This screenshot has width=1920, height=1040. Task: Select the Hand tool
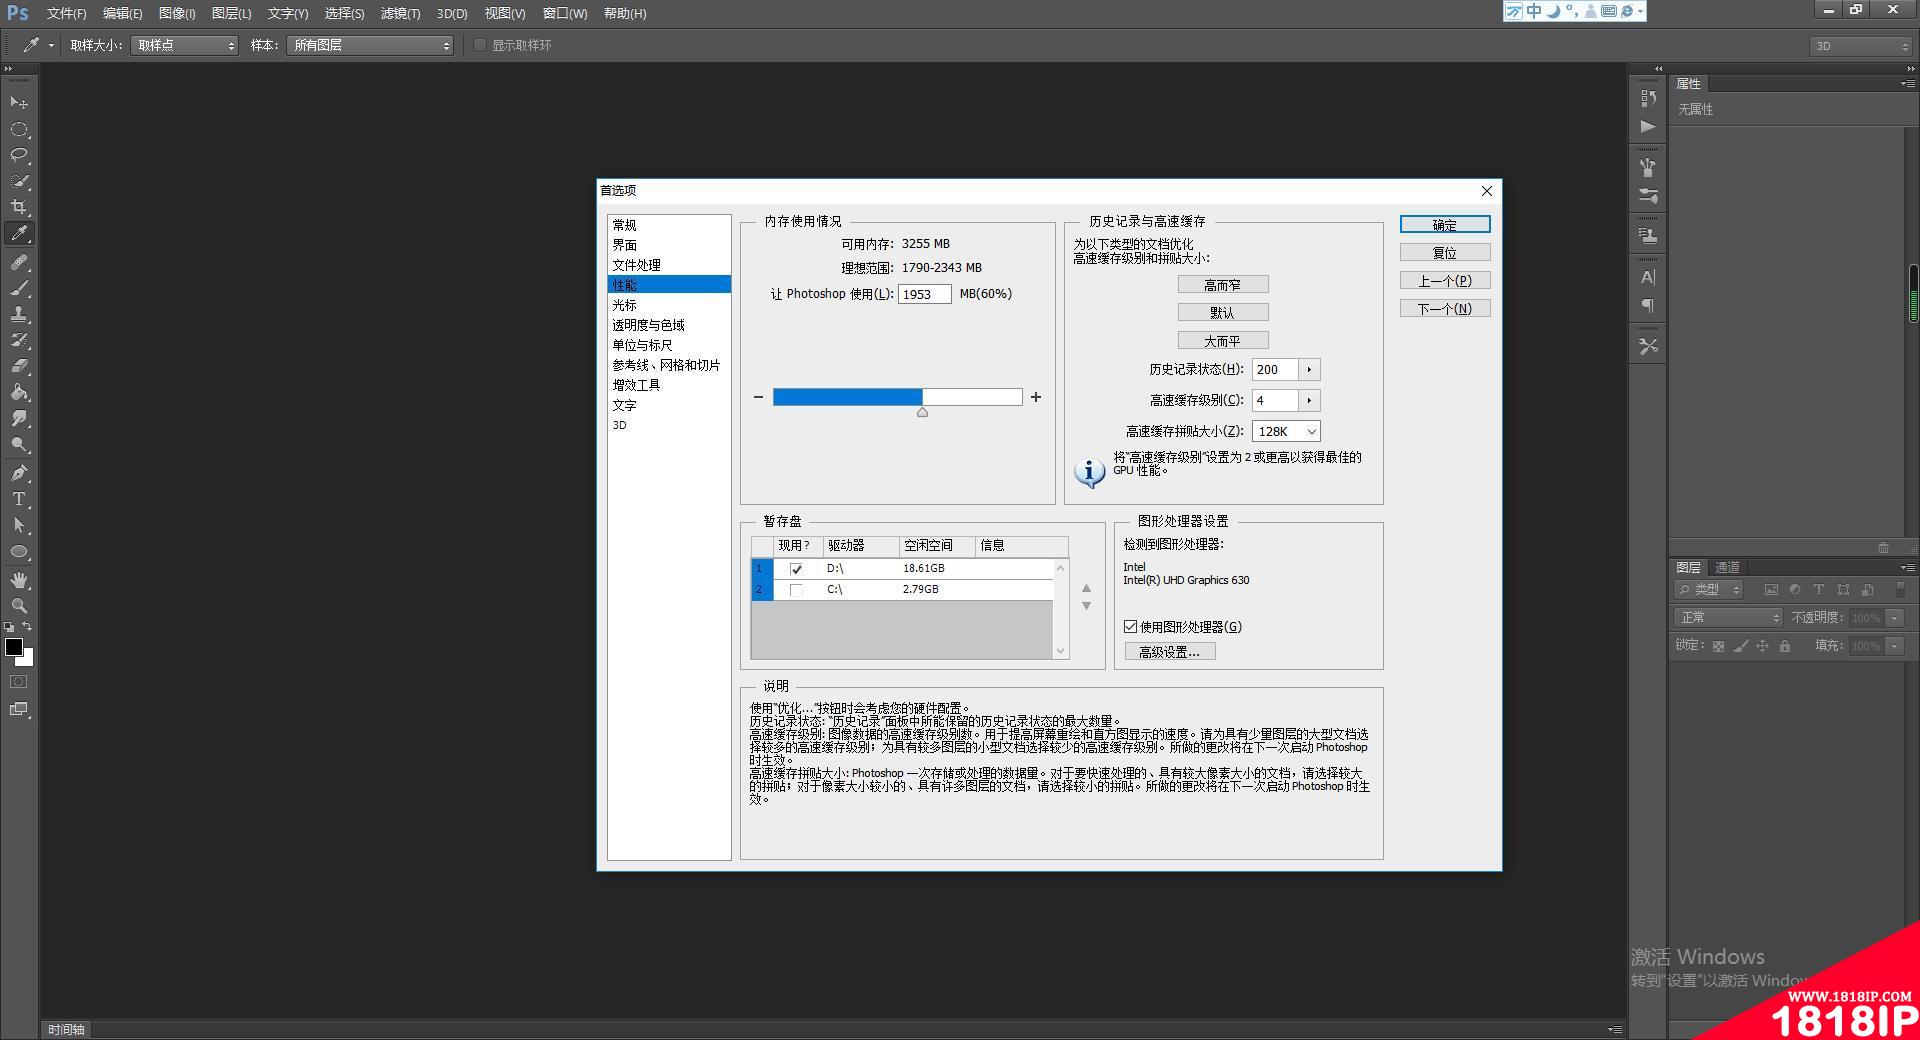tap(19, 580)
